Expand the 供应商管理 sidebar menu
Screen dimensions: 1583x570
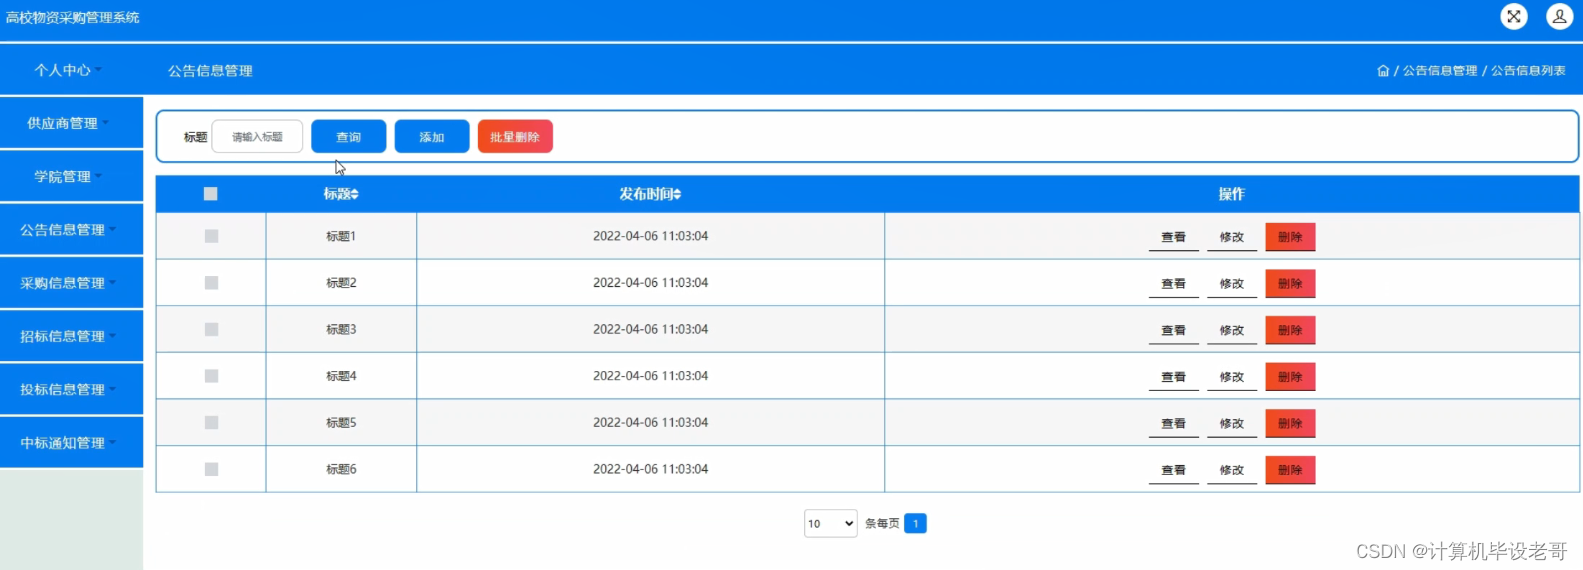tap(71, 123)
